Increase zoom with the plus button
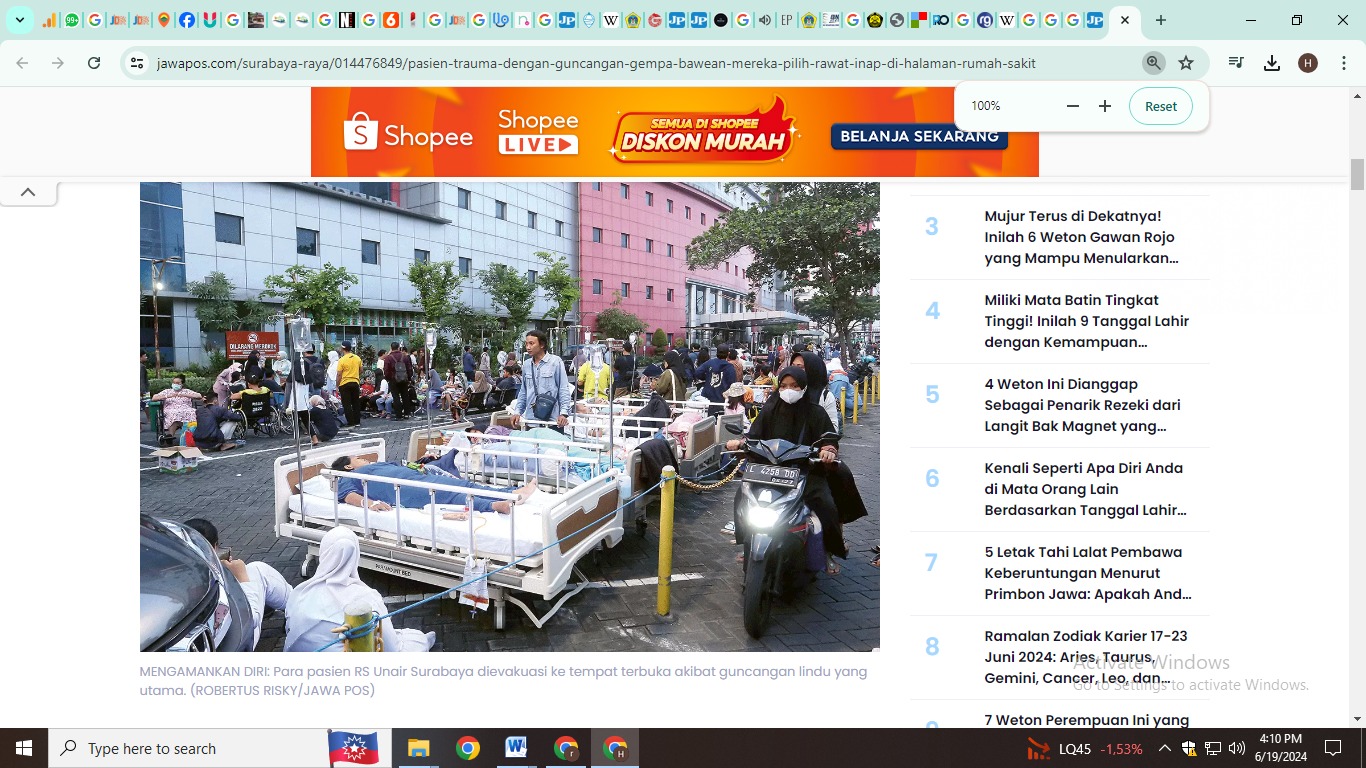 1105,106
